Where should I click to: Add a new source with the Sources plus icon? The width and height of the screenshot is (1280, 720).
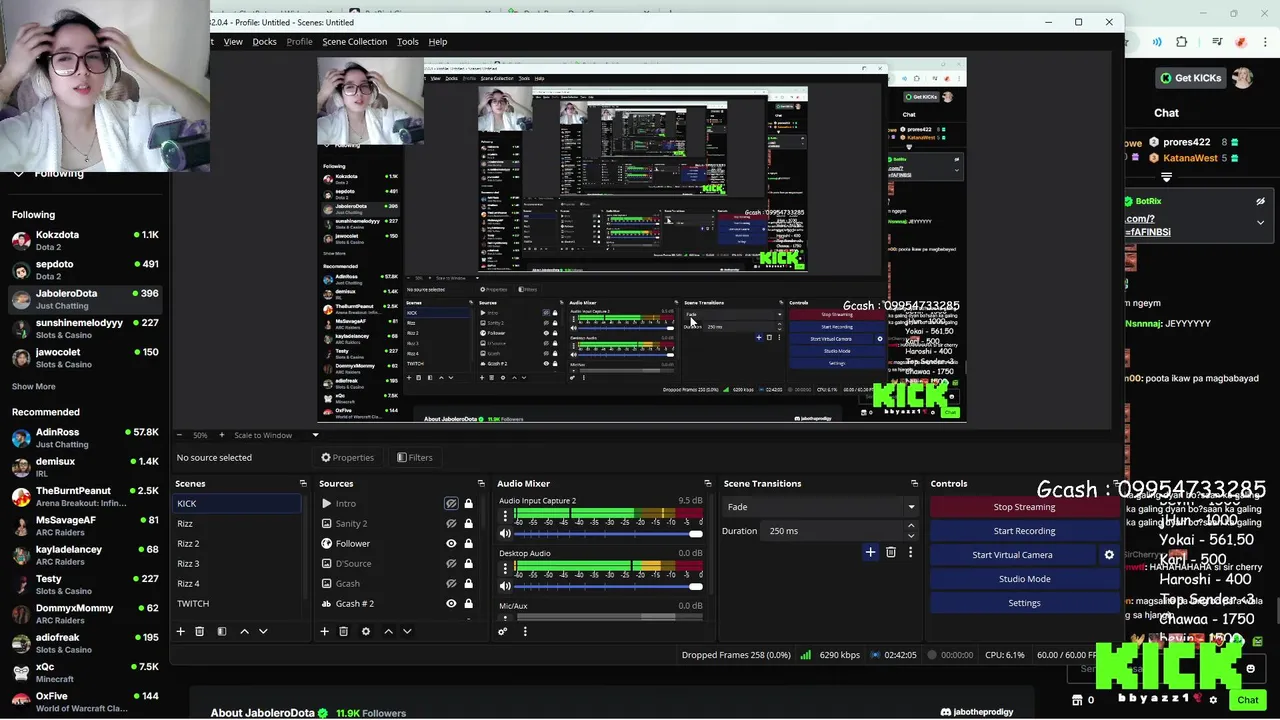click(324, 631)
